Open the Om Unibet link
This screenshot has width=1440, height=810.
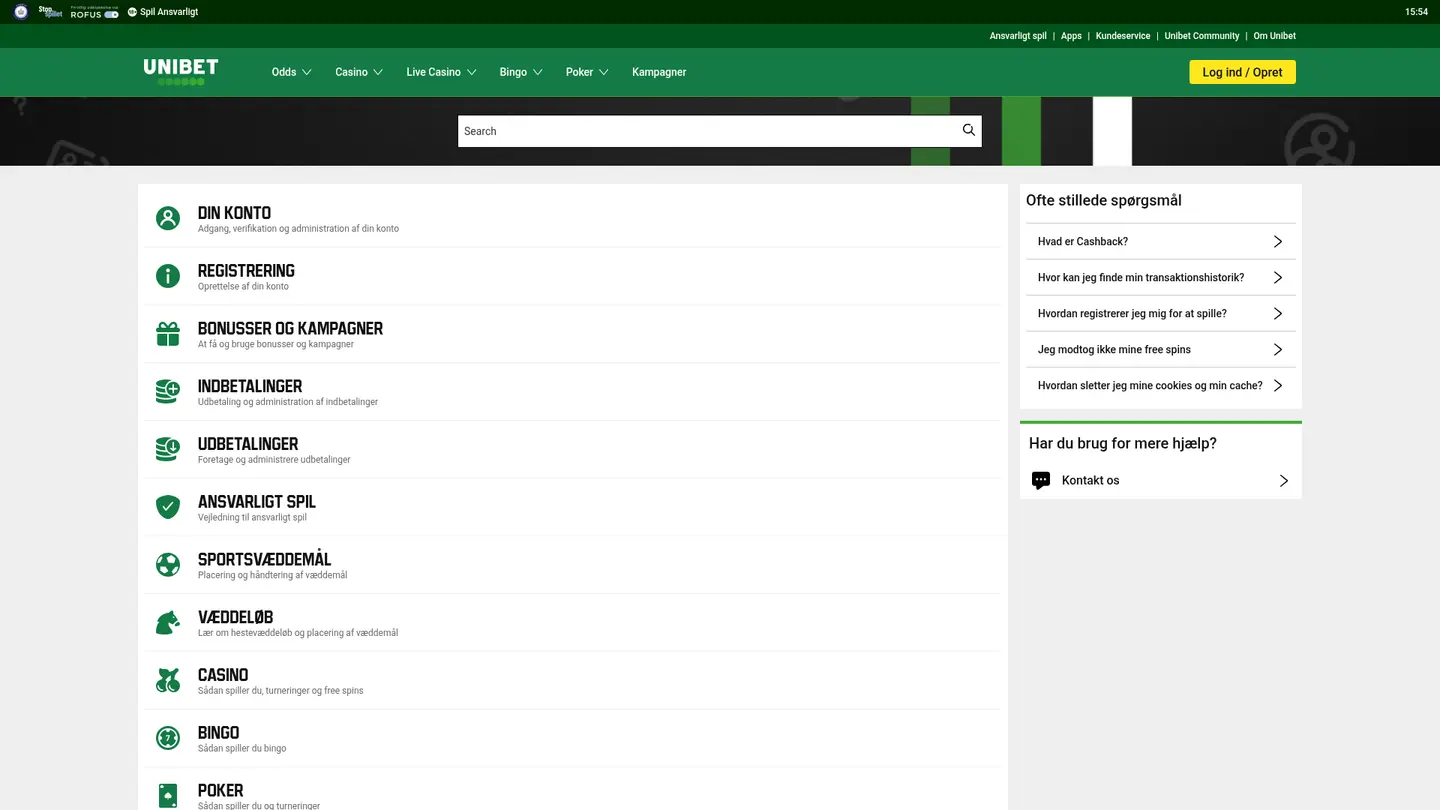(1275, 36)
